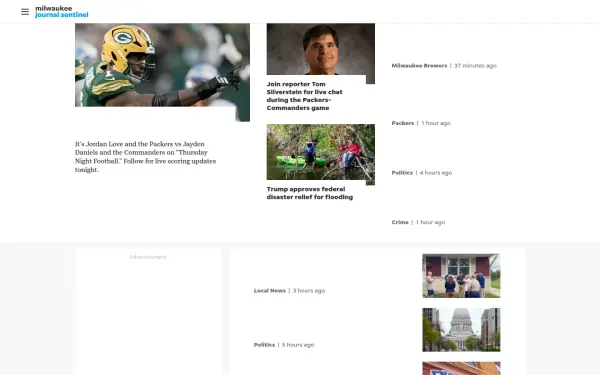
Task: Open Tom Silverstein live chat headline
Action: pyautogui.click(x=305, y=96)
